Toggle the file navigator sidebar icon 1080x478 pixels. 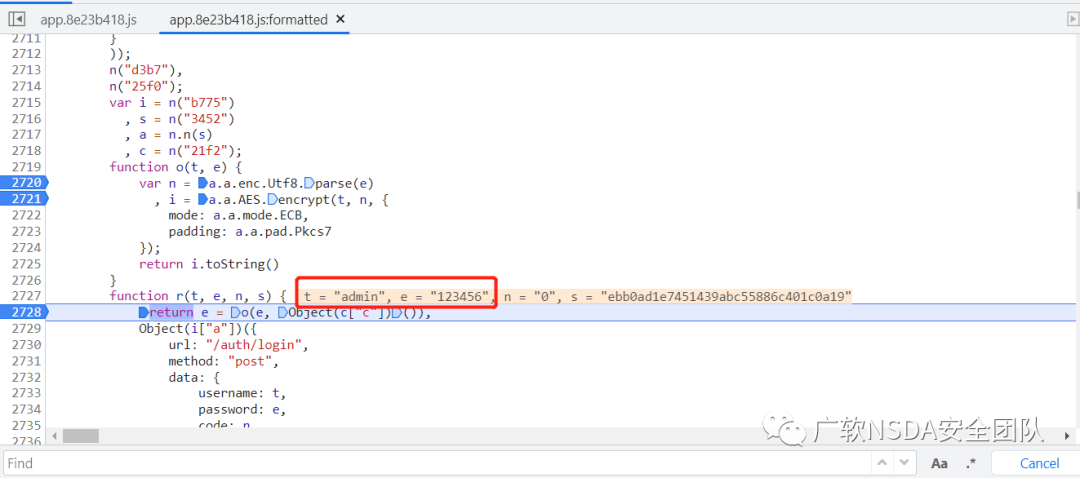pos(17,19)
